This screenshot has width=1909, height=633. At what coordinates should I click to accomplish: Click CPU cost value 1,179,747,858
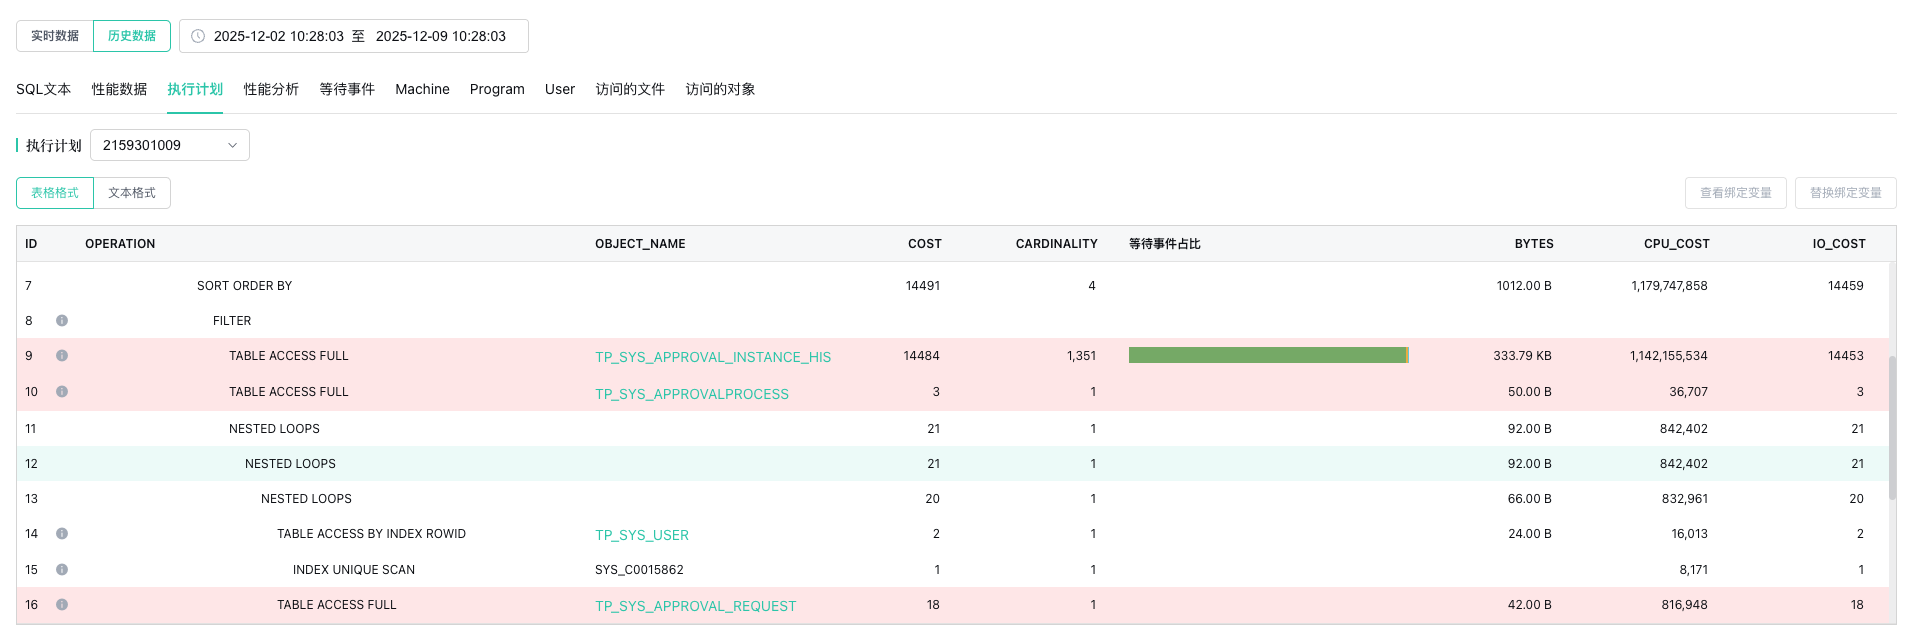1669,286
